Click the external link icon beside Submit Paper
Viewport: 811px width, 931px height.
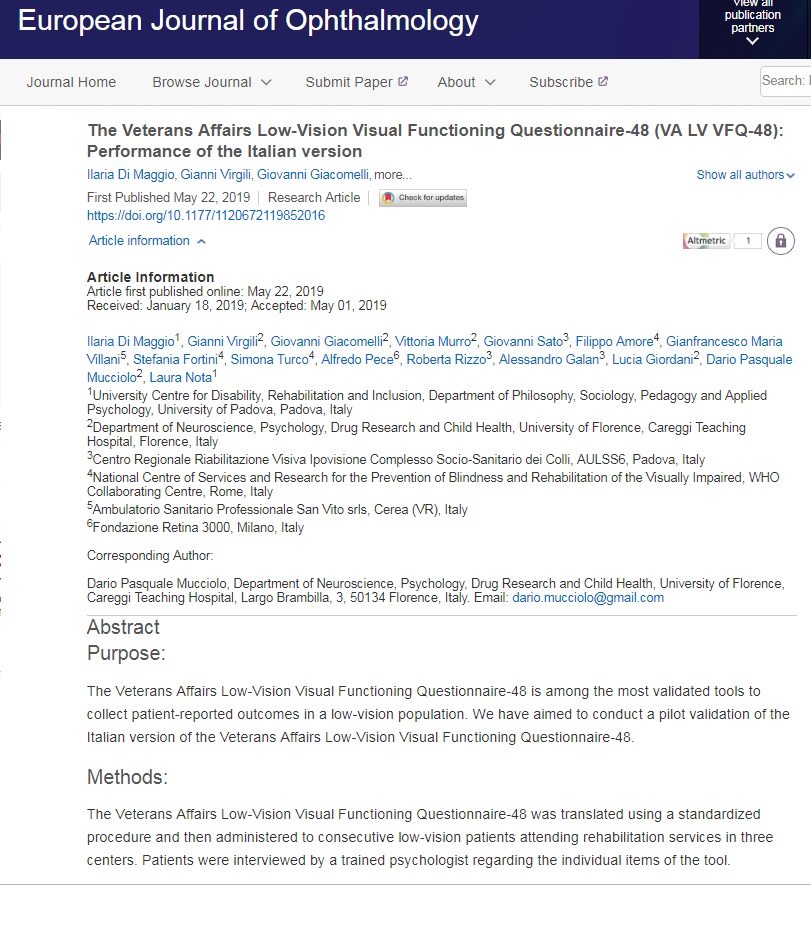[403, 81]
